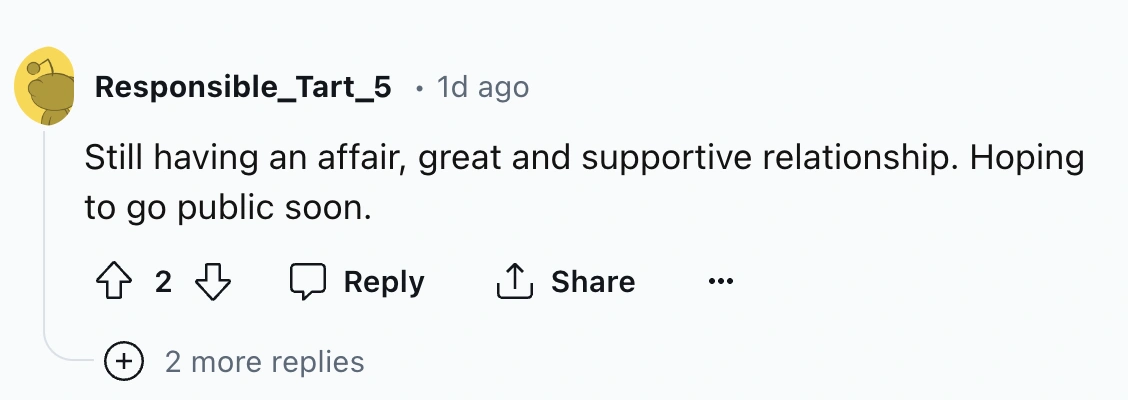This screenshot has height=400, width=1128.
Task: Click the dot separator before the timestamp
Action: (x=418, y=90)
